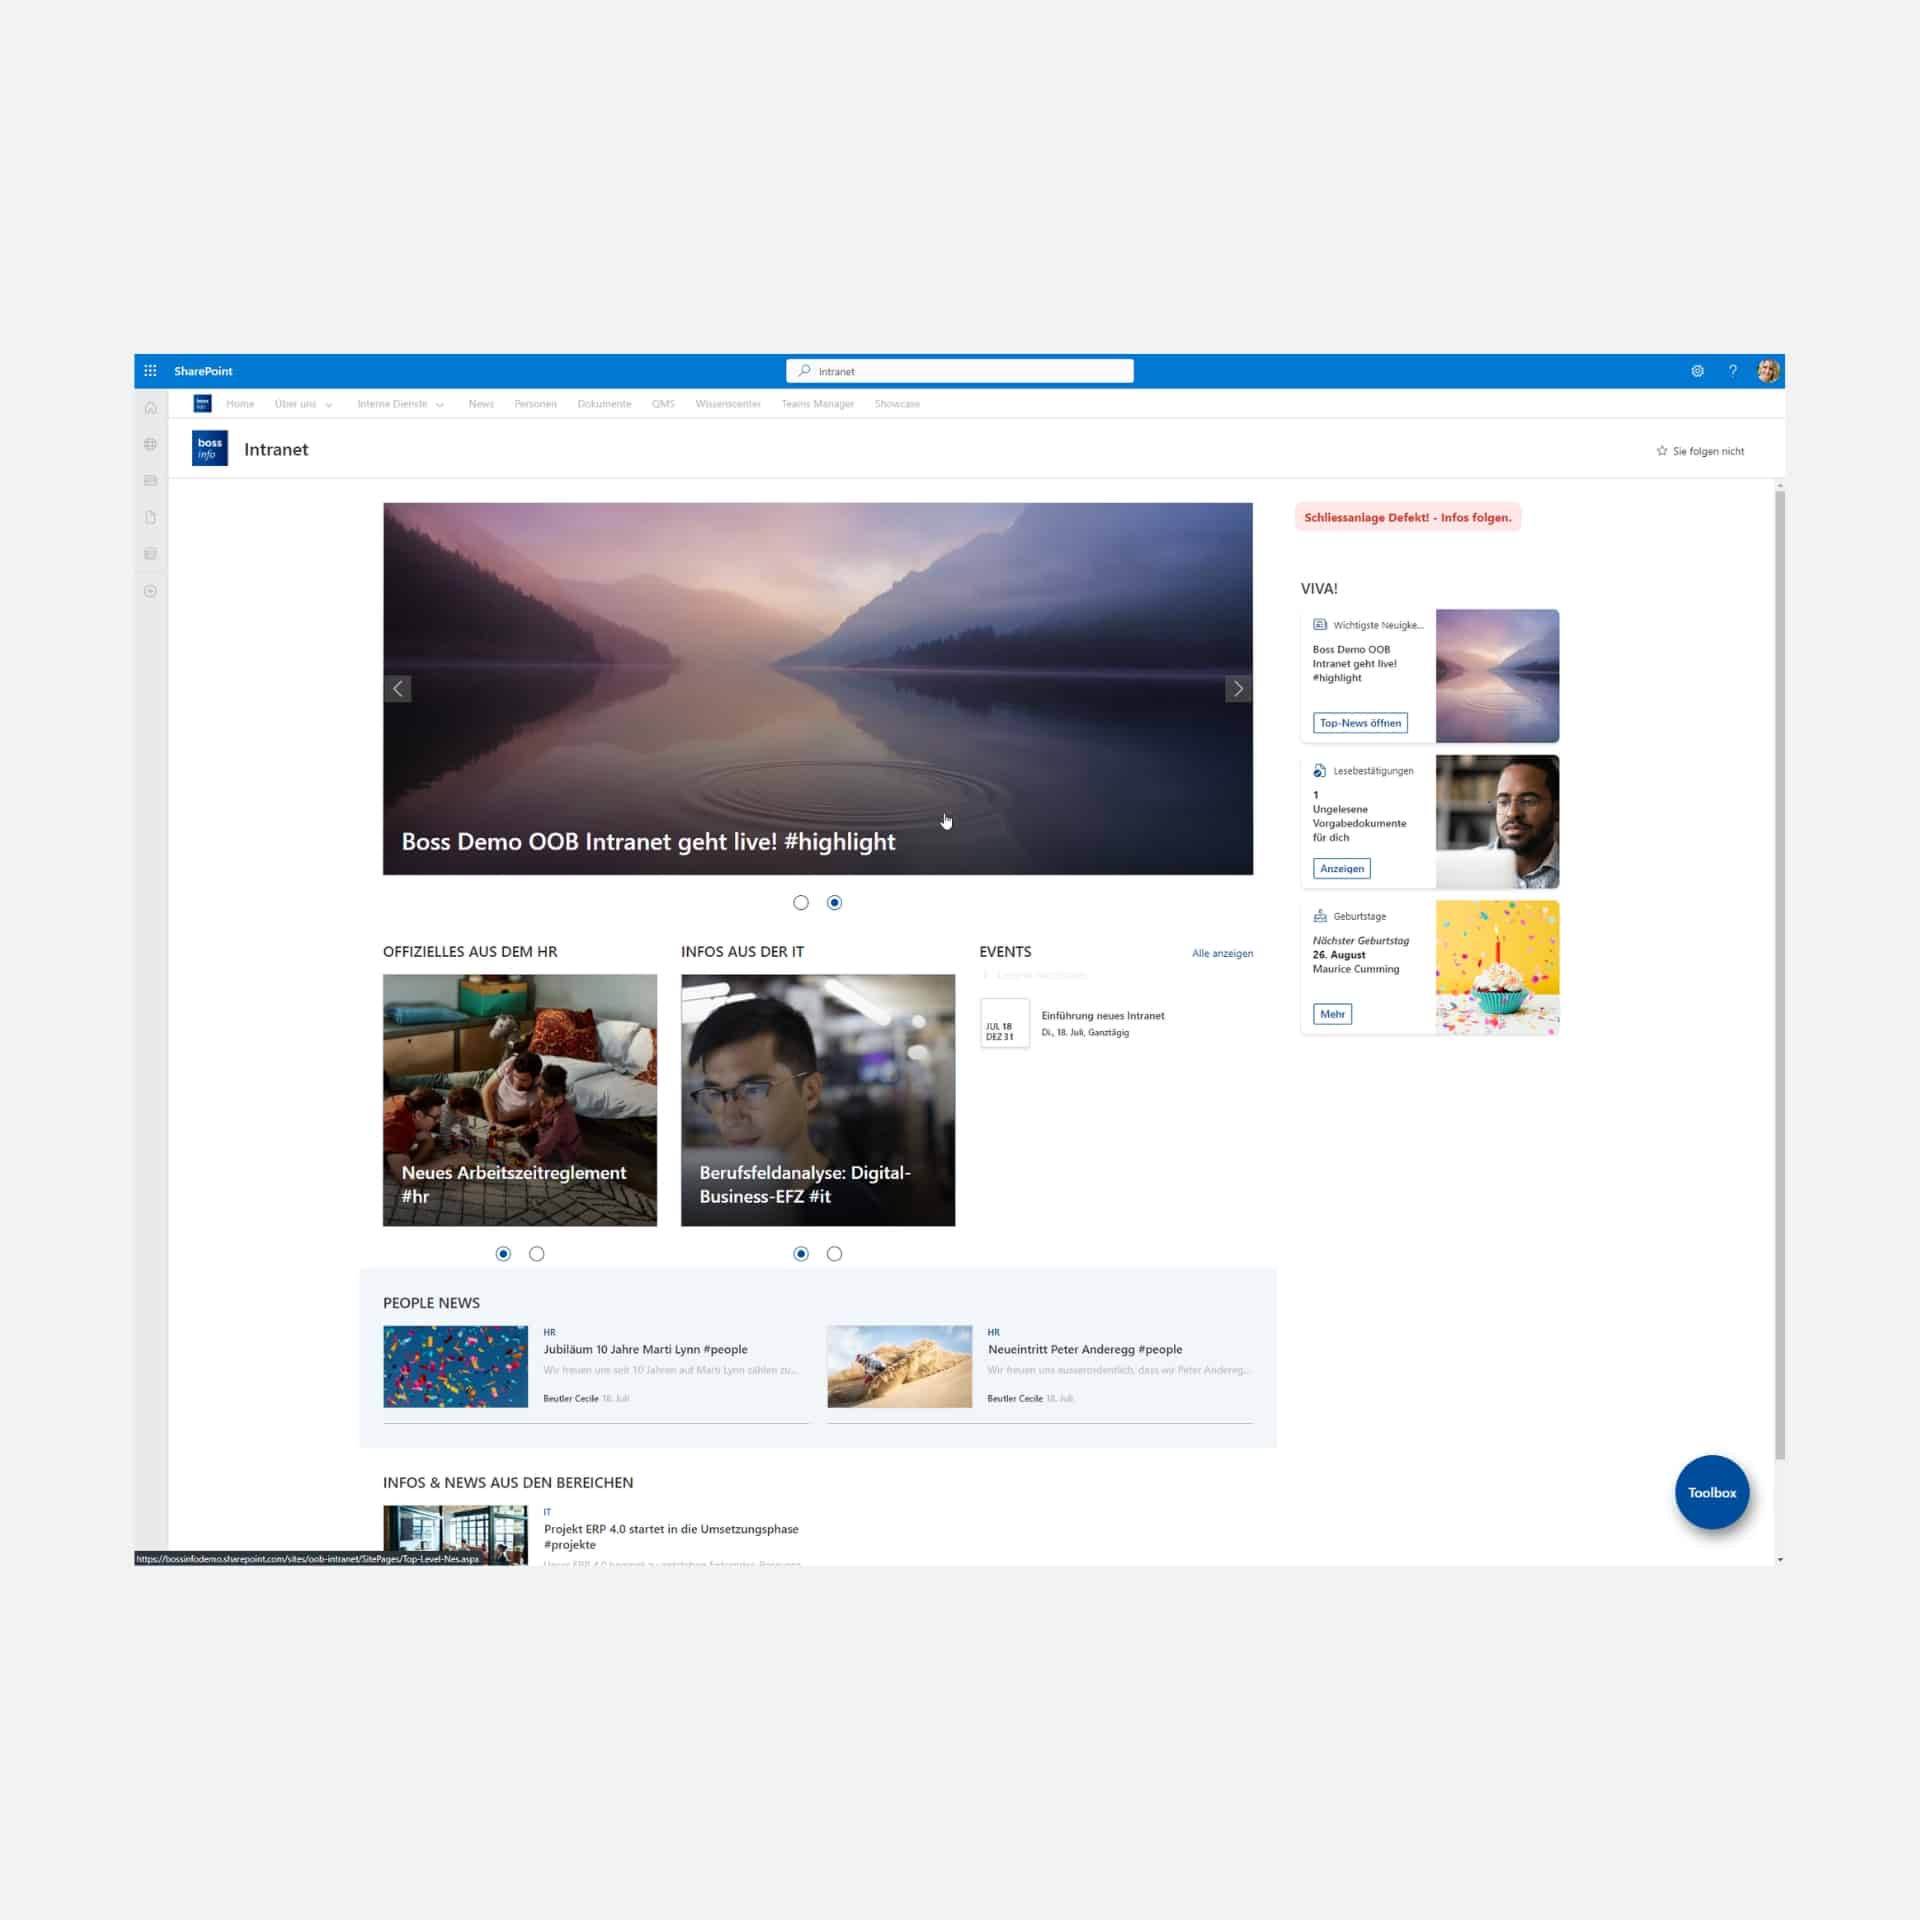Click the Alle anzeigen events link
Viewport: 1920px width, 1920px height.
click(x=1222, y=953)
